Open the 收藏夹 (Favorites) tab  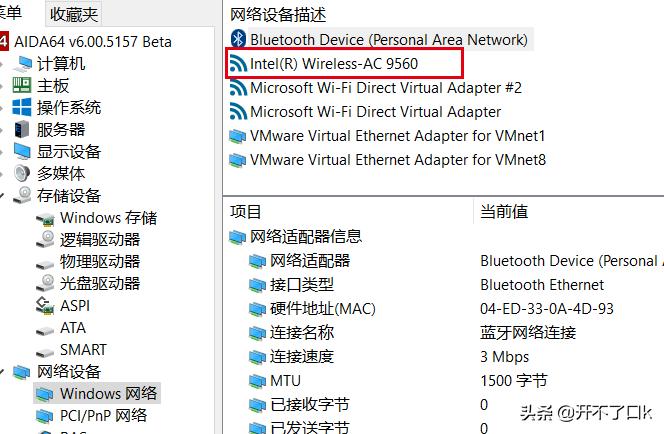pos(73,13)
